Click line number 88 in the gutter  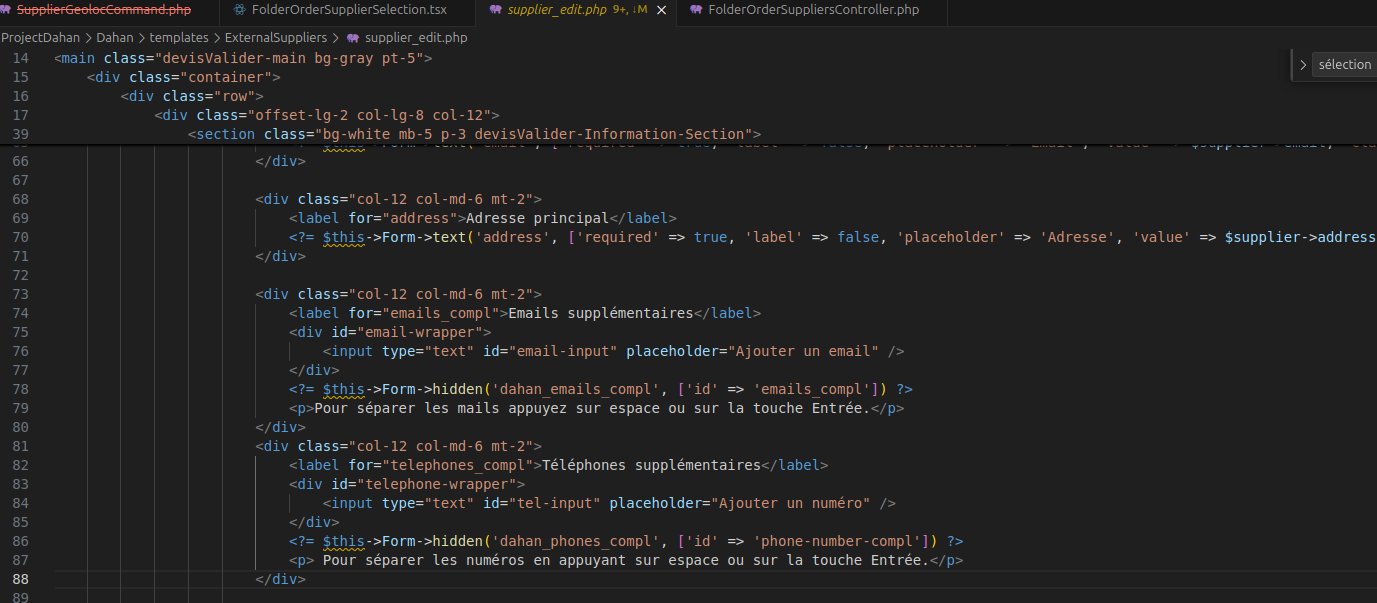[x=20, y=579]
